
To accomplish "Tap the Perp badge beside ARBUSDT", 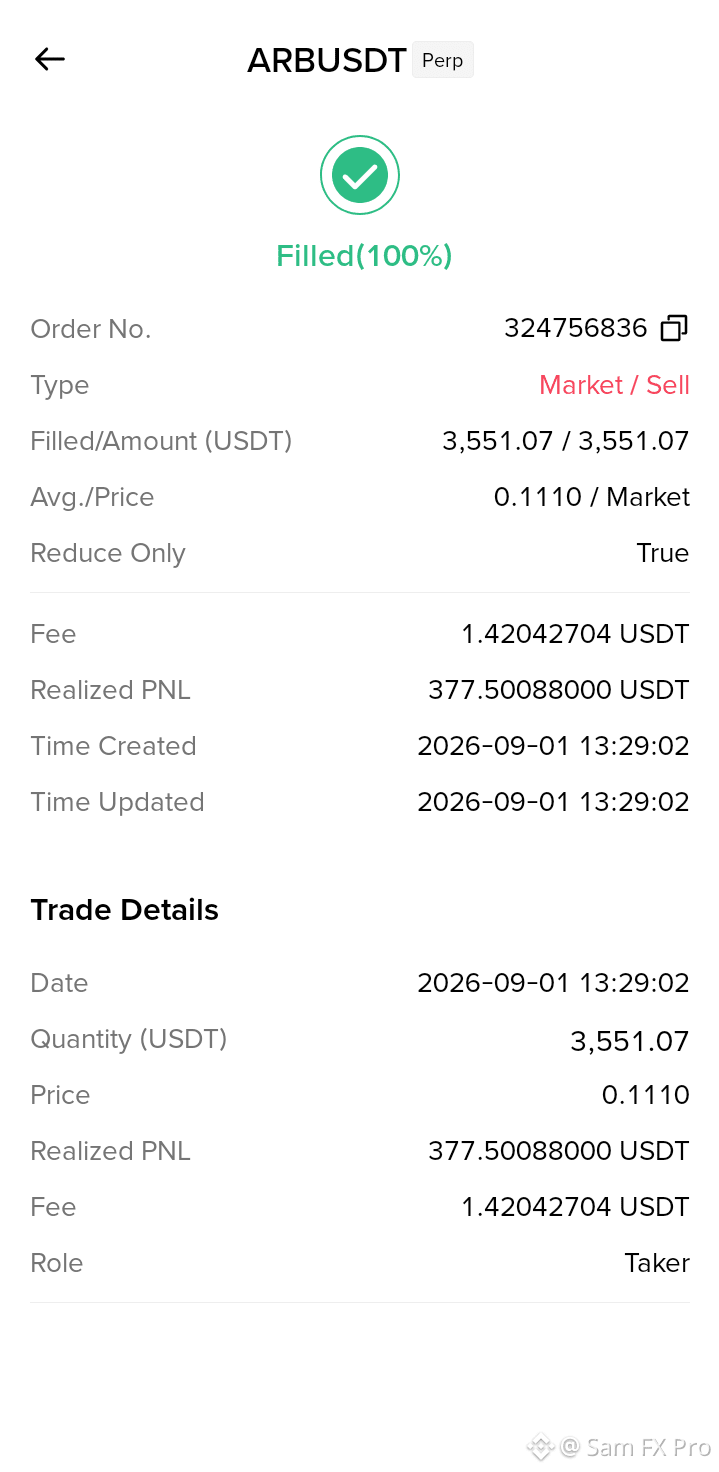I will tap(442, 60).
